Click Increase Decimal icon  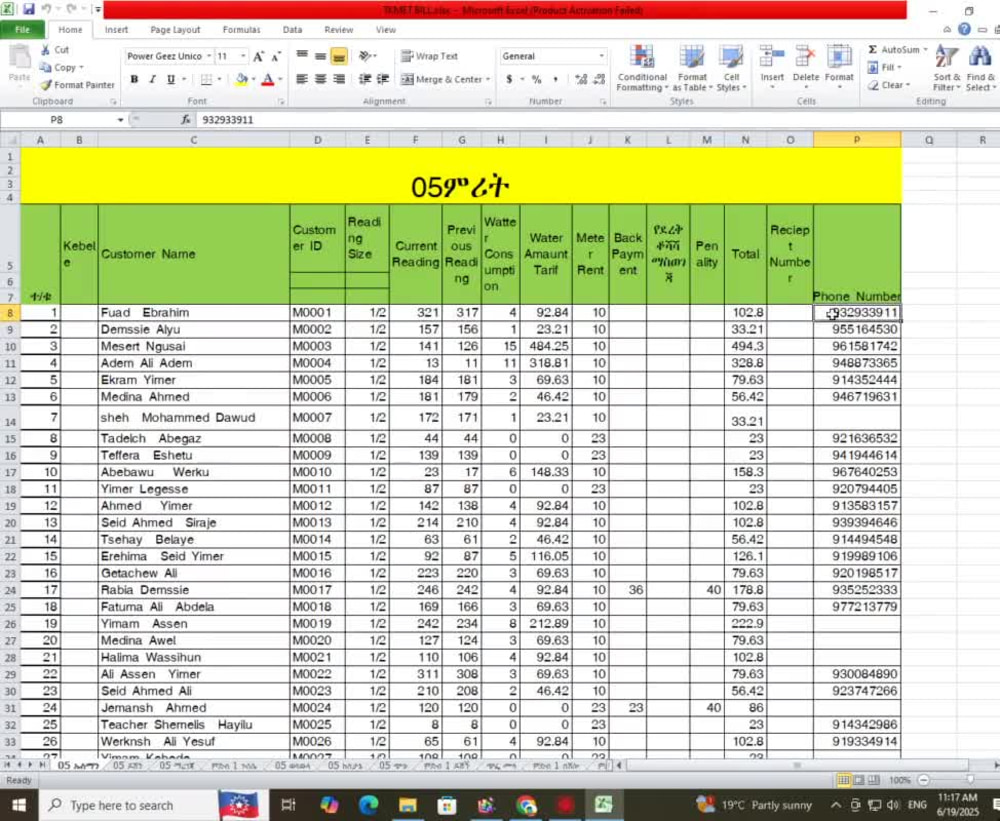coord(580,79)
